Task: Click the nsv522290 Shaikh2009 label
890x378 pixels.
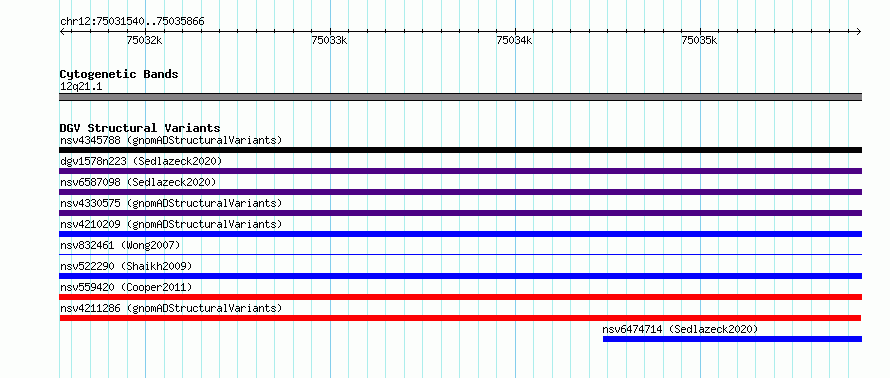Action: click(126, 266)
